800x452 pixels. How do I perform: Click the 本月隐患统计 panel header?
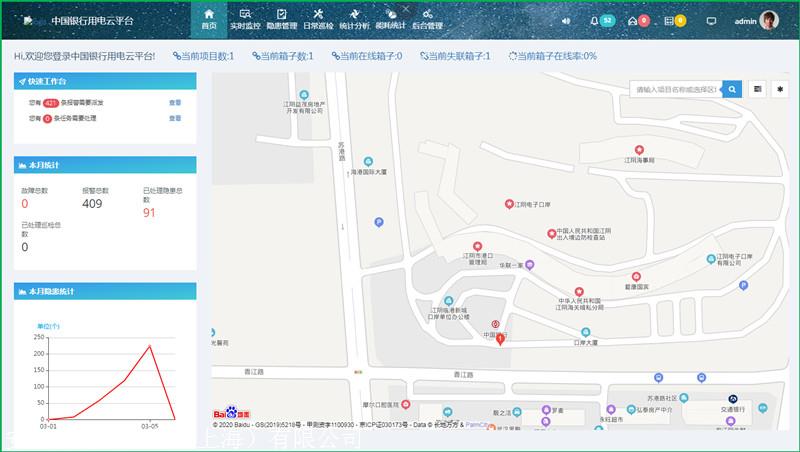[x=105, y=291]
